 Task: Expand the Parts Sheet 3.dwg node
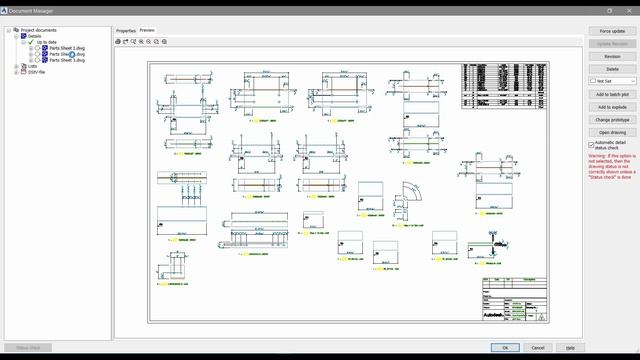31,60
